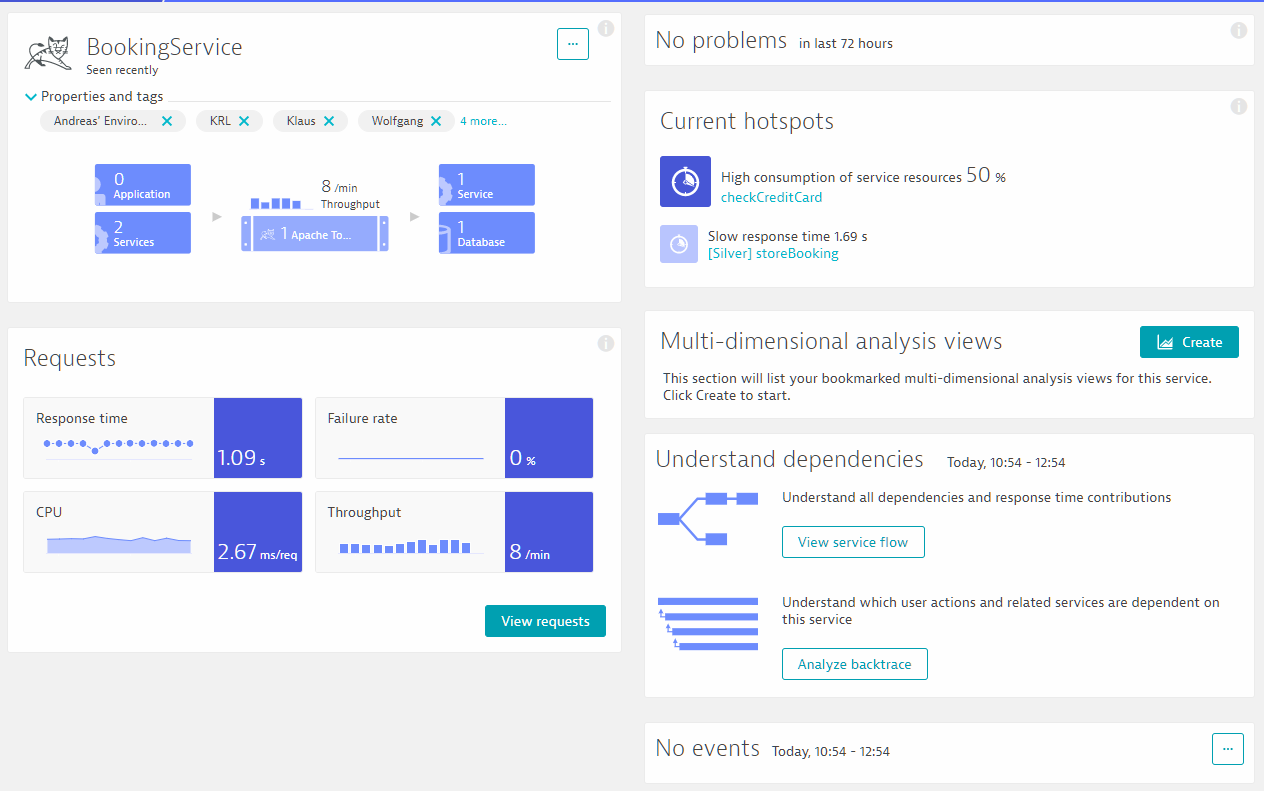Viewport: 1264px width, 791px height.
Task: Click the Seen recently status text
Action: pyautogui.click(x=122, y=70)
